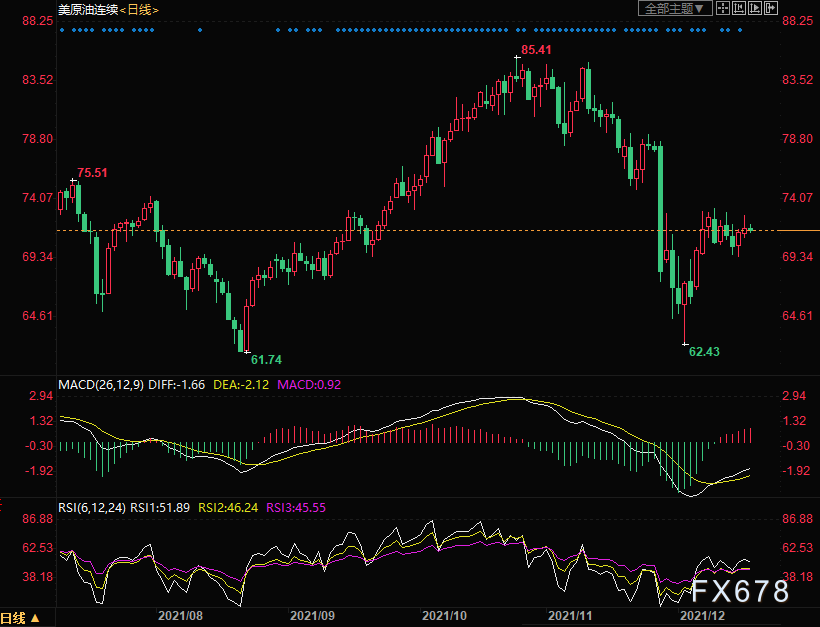The width and height of the screenshot is (820, 627).
Task: Click the axis jump-to-start icon
Action: click(x=739, y=8)
